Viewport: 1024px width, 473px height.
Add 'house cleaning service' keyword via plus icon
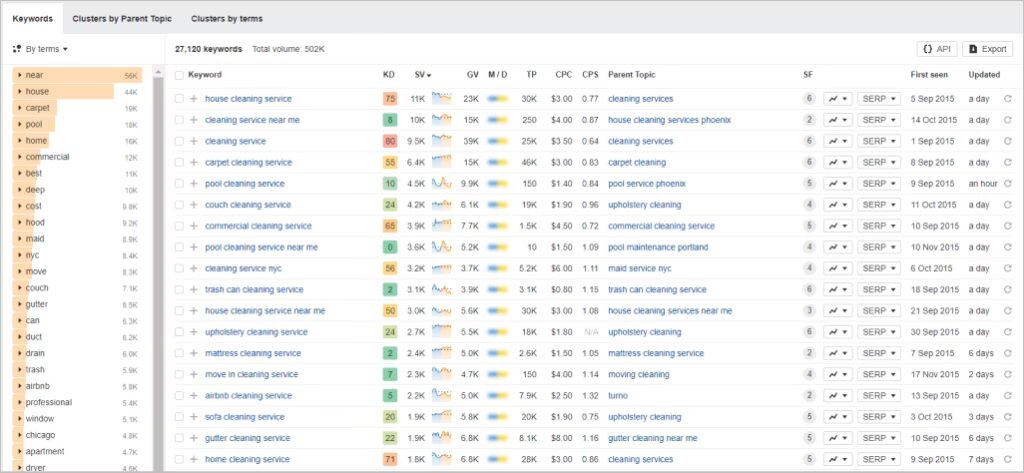pos(193,99)
